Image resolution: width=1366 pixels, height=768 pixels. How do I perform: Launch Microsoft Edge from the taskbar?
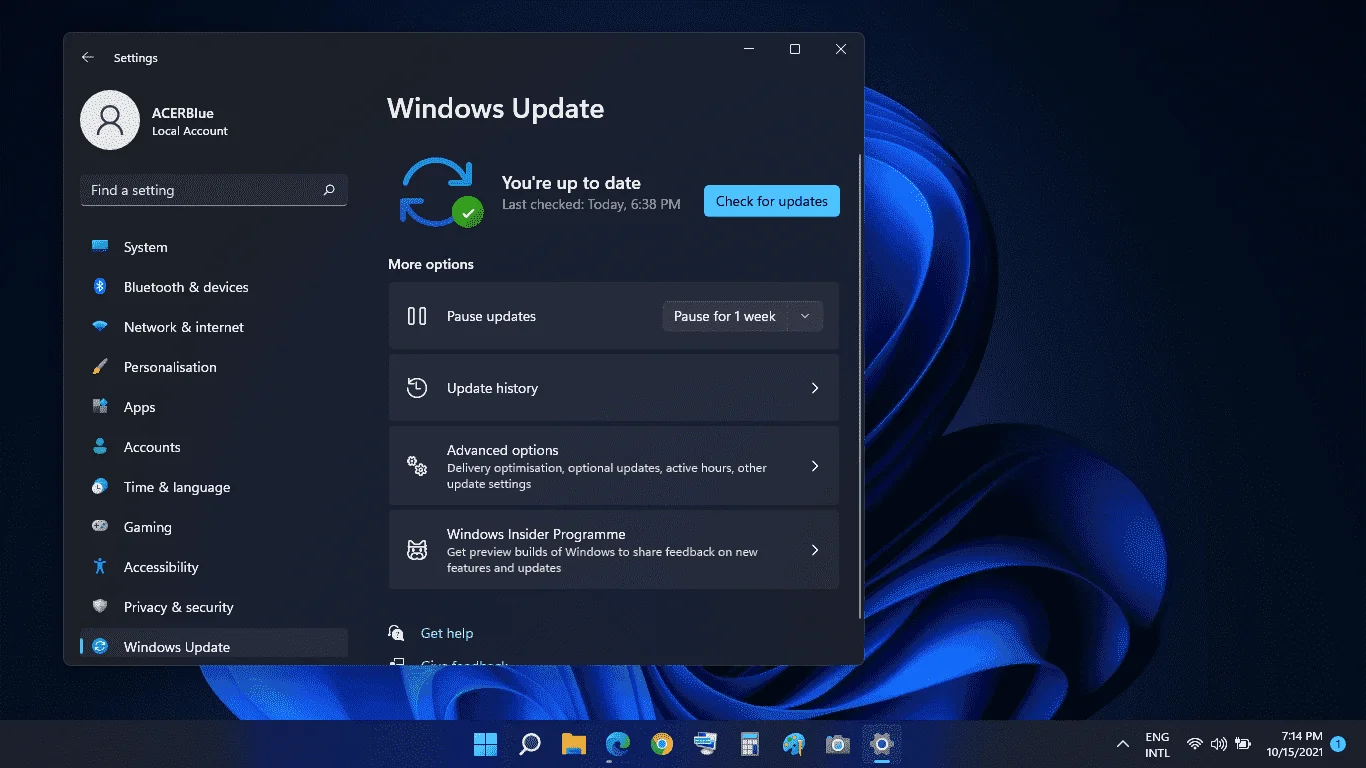[618, 744]
